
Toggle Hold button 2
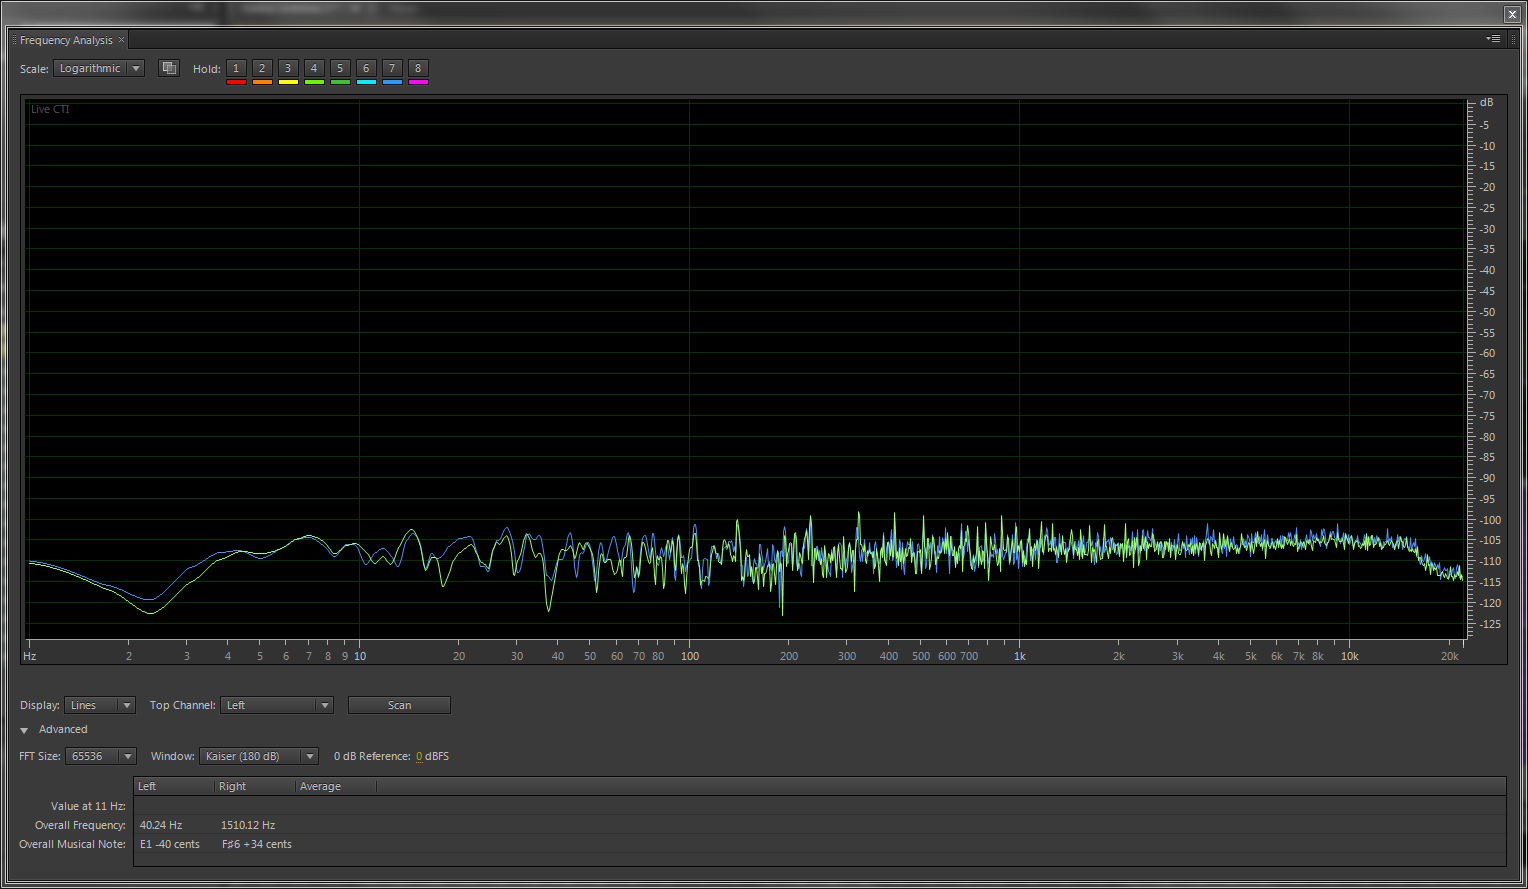tap(262, 68)
